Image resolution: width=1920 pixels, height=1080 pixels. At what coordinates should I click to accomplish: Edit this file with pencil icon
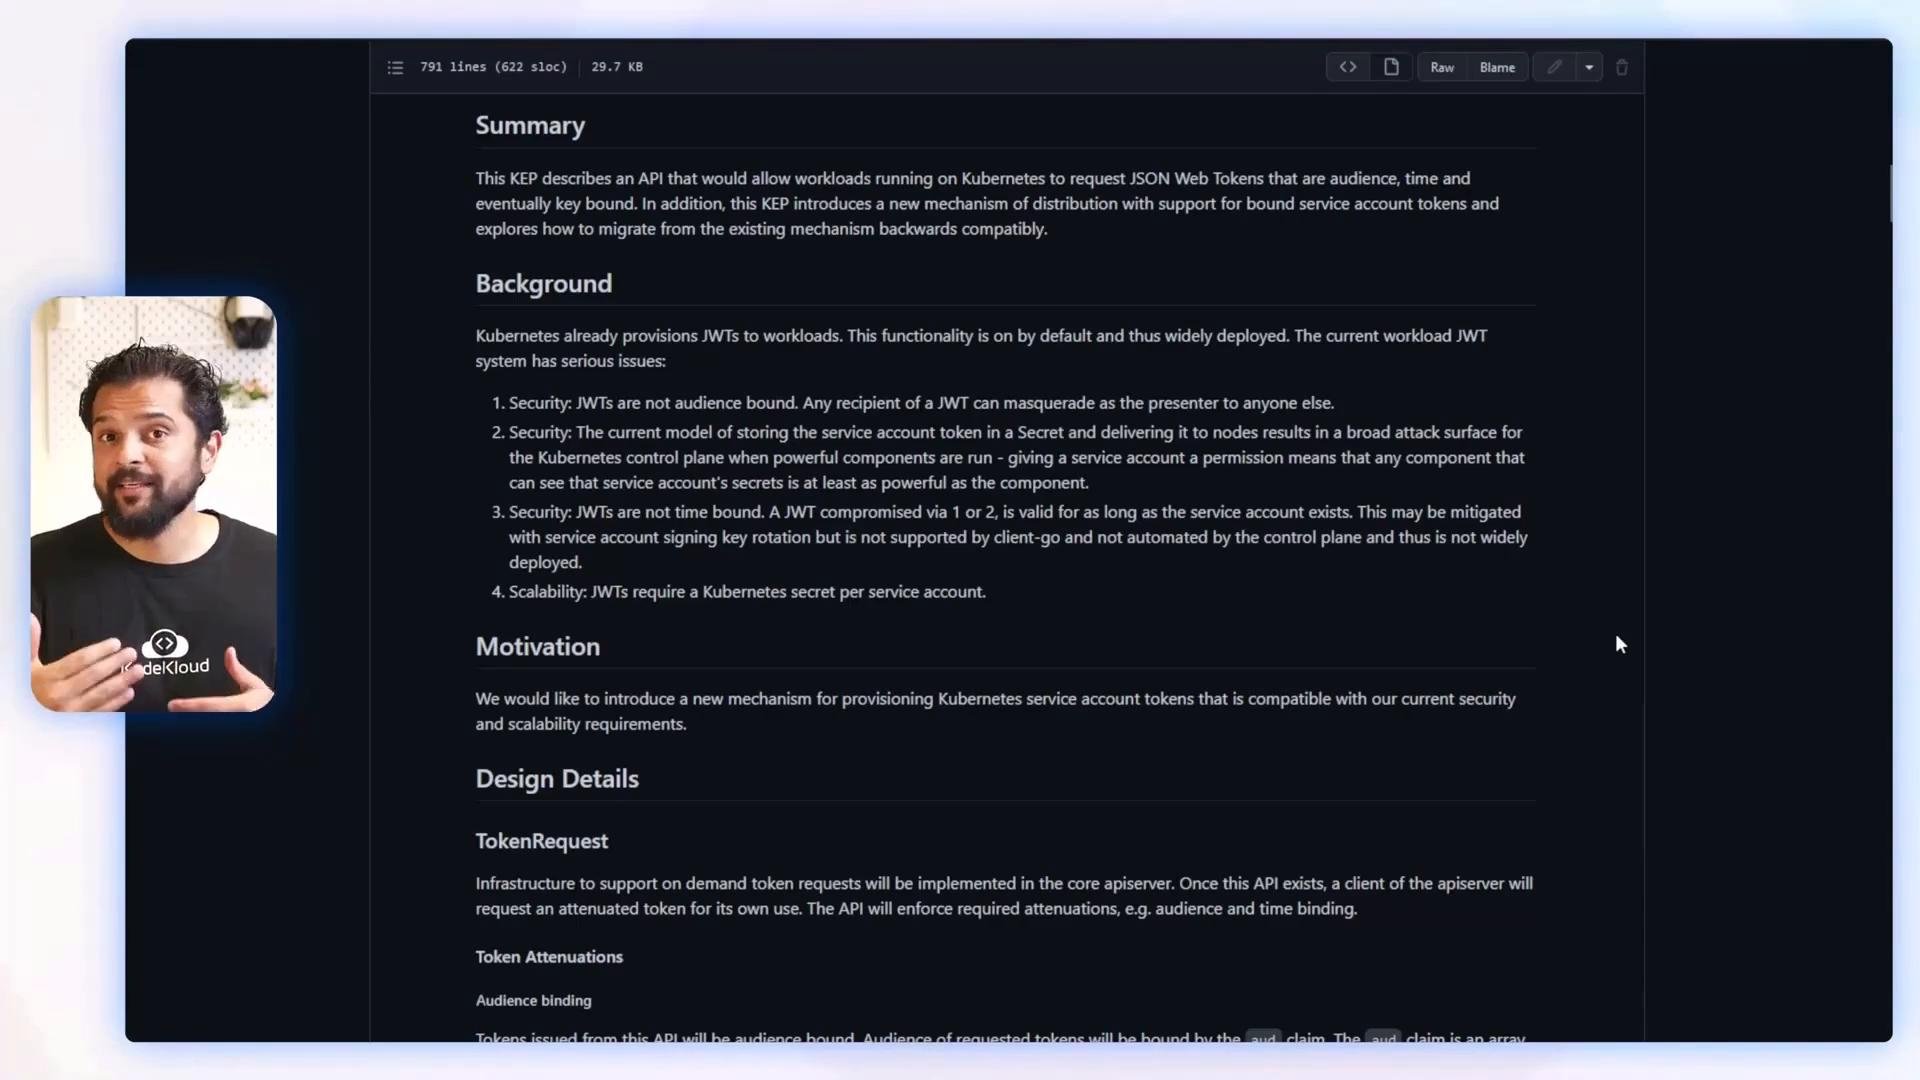point(1554,67)
